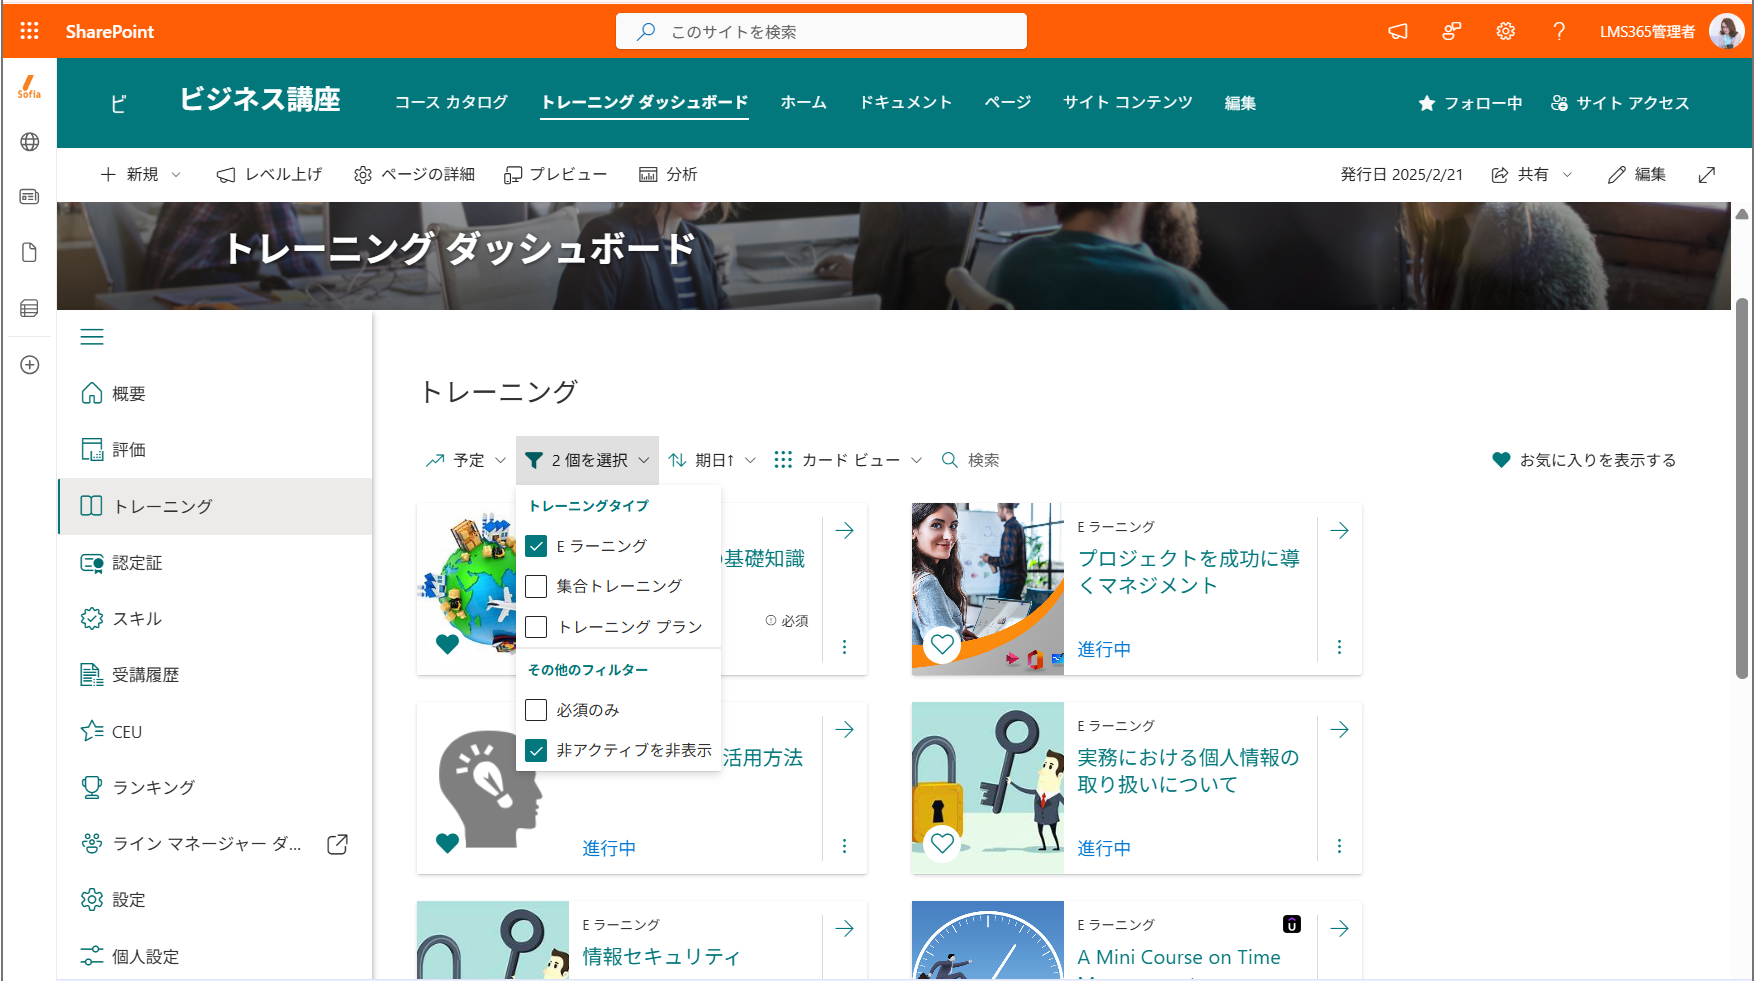Click レベル上げ promote button
This screenshot has width=1754, height=981.
pyautogui.click(x=269, y=175)
